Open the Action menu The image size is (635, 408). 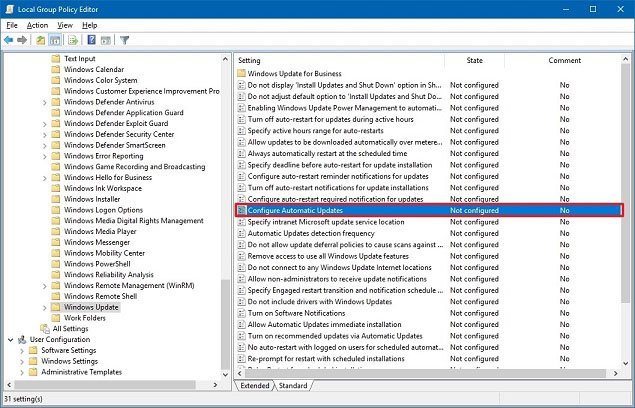pyautogui.click(x=37, y=25)
